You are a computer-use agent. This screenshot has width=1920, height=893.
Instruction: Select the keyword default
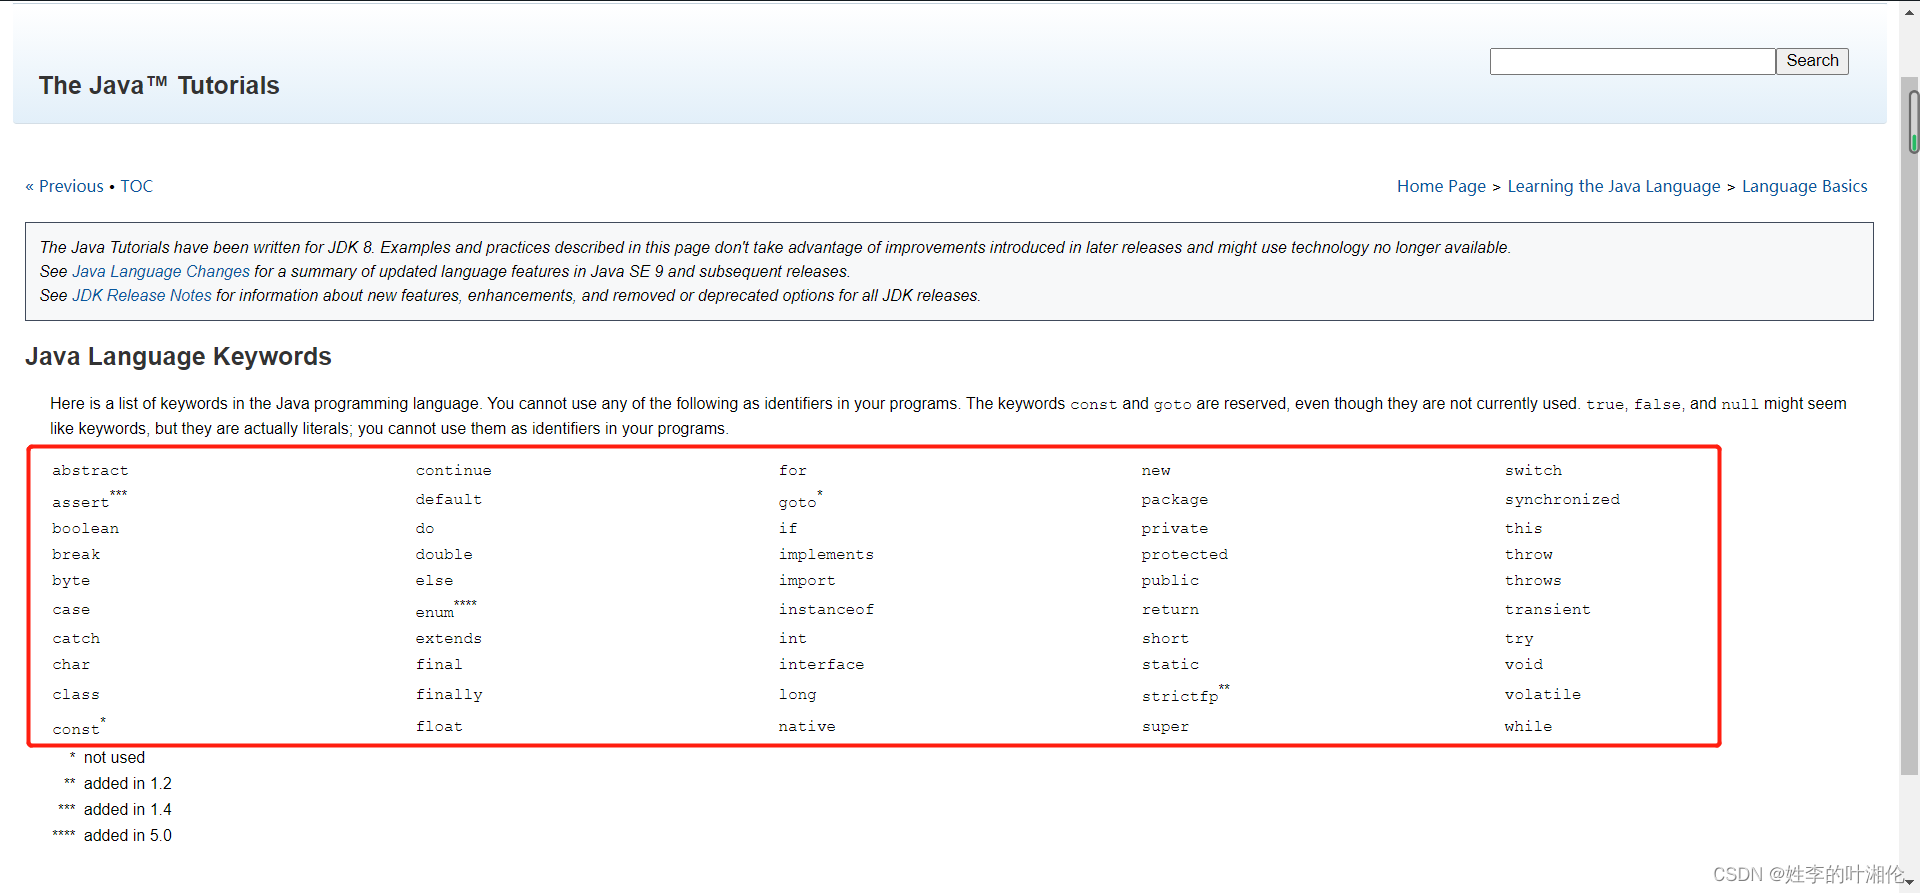pos(449,499)
